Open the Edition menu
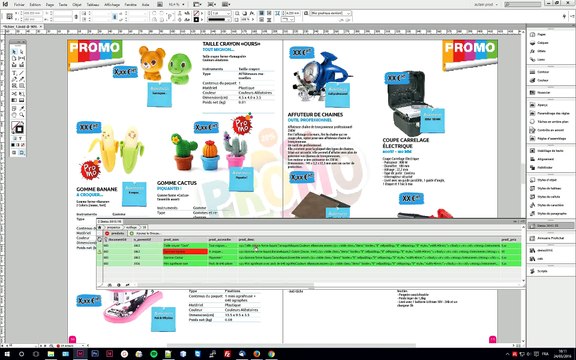The height and width of the screenshot is (360, 576). tap(35, 5)
